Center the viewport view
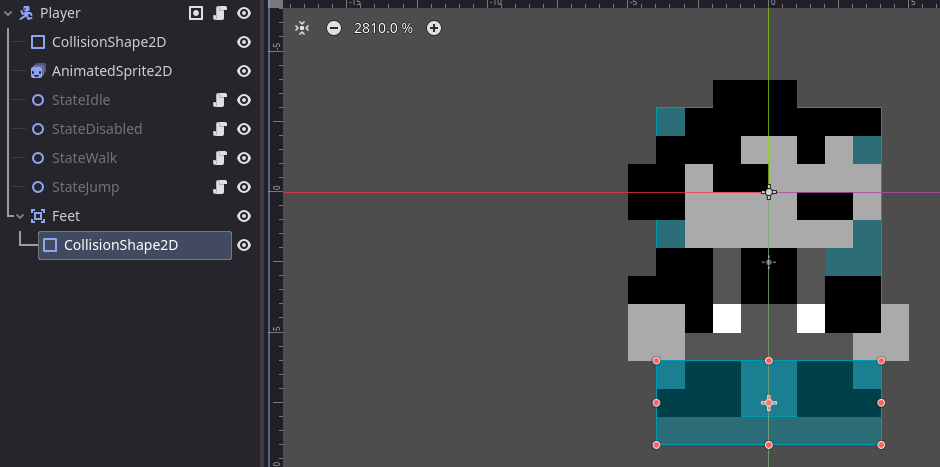Image resolution: width=940 pixels, height=467 pixels. point(302,28)
